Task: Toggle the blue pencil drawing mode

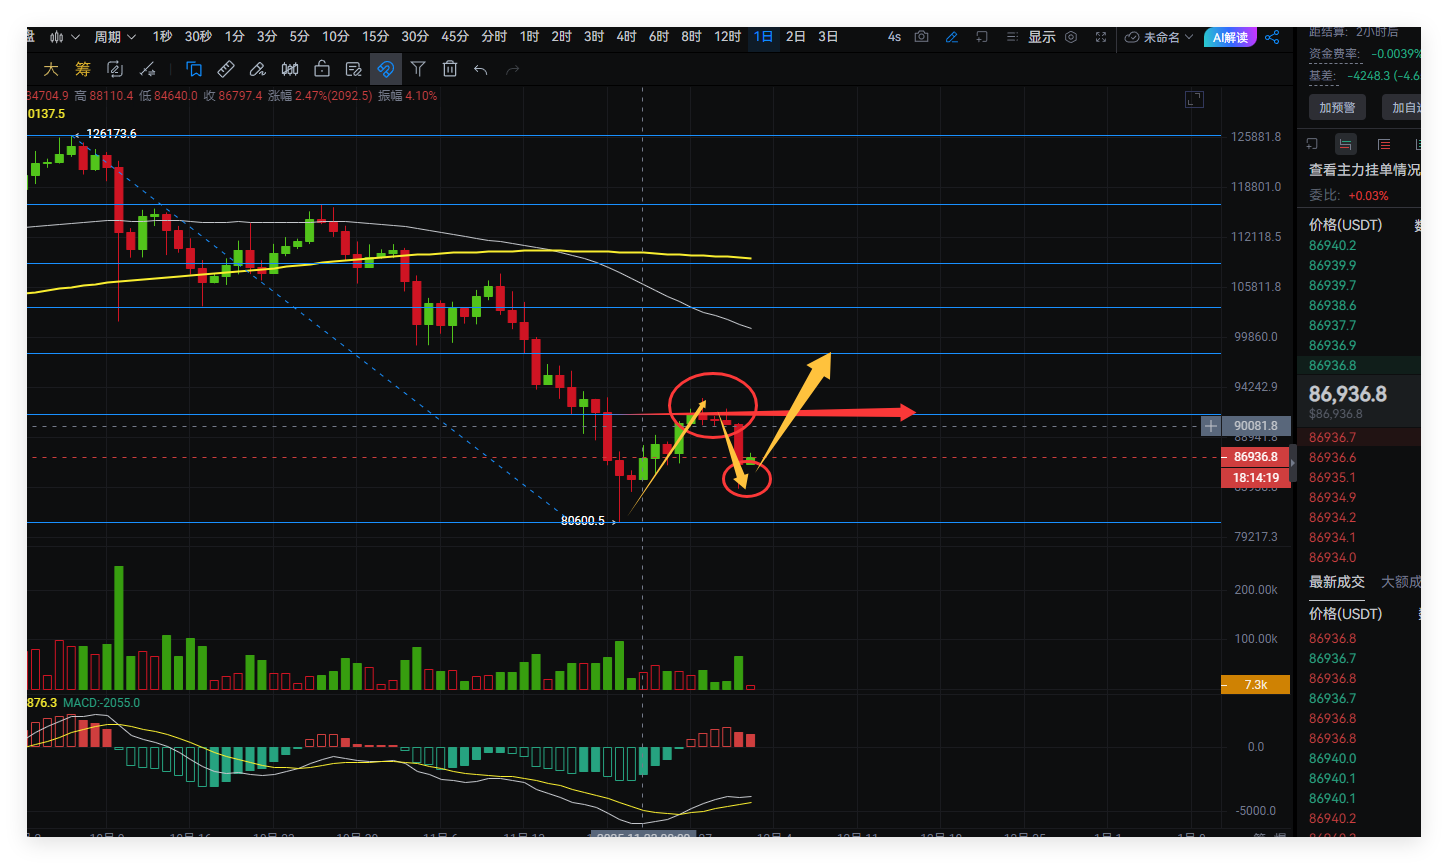Action: [951, 37]
